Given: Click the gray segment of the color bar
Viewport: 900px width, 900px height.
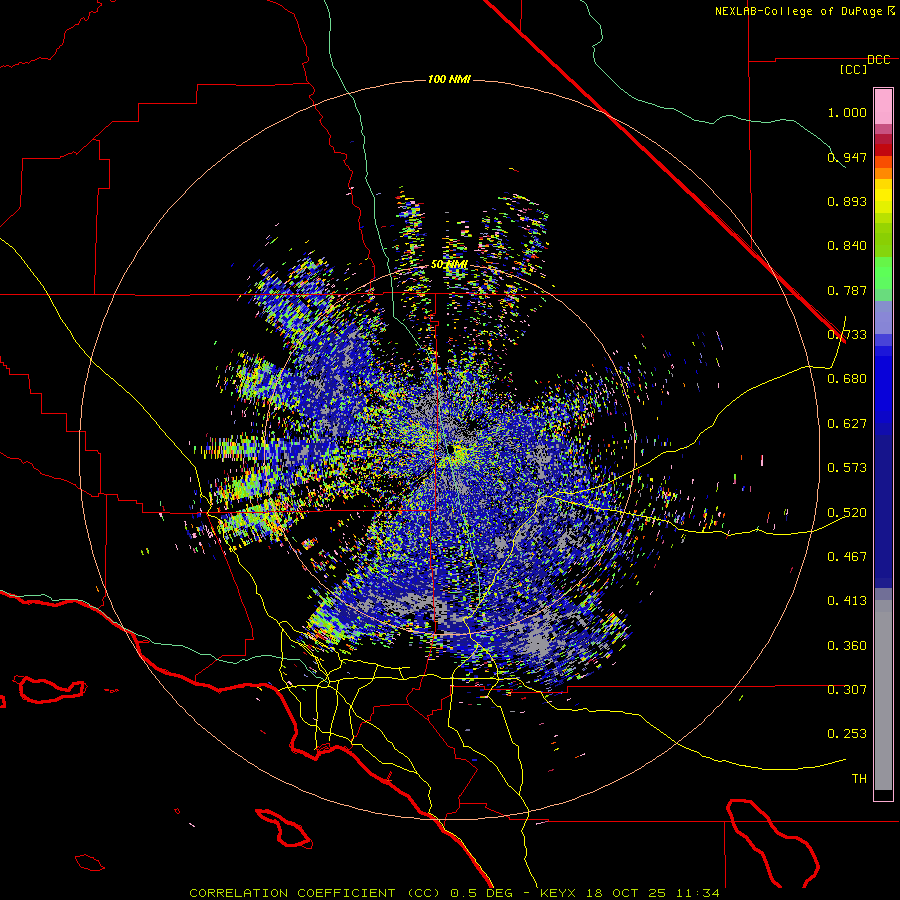Looking at the screenshot, I should tap(883, 695).
